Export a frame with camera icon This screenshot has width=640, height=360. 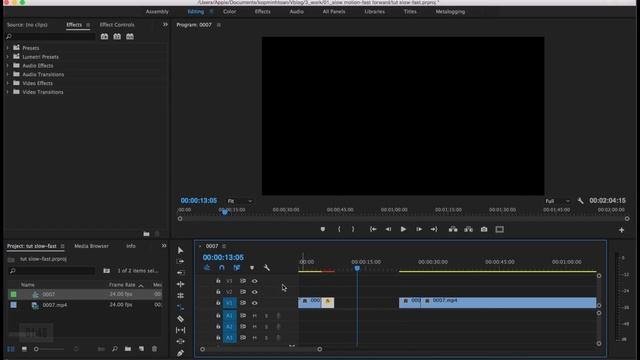[x=484, y=229]
